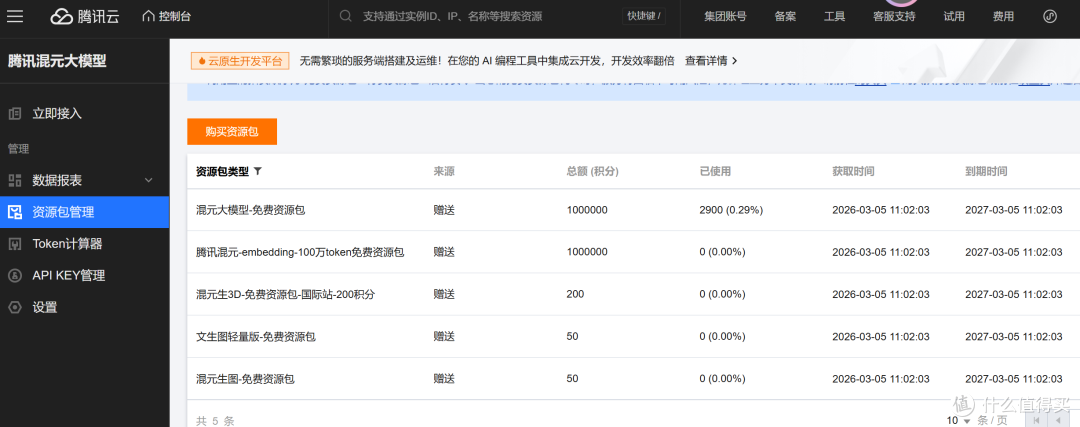Select the 混元大模型-免费资源包 row name
The height and width of the screenshot is (427, 1080).
251,210
